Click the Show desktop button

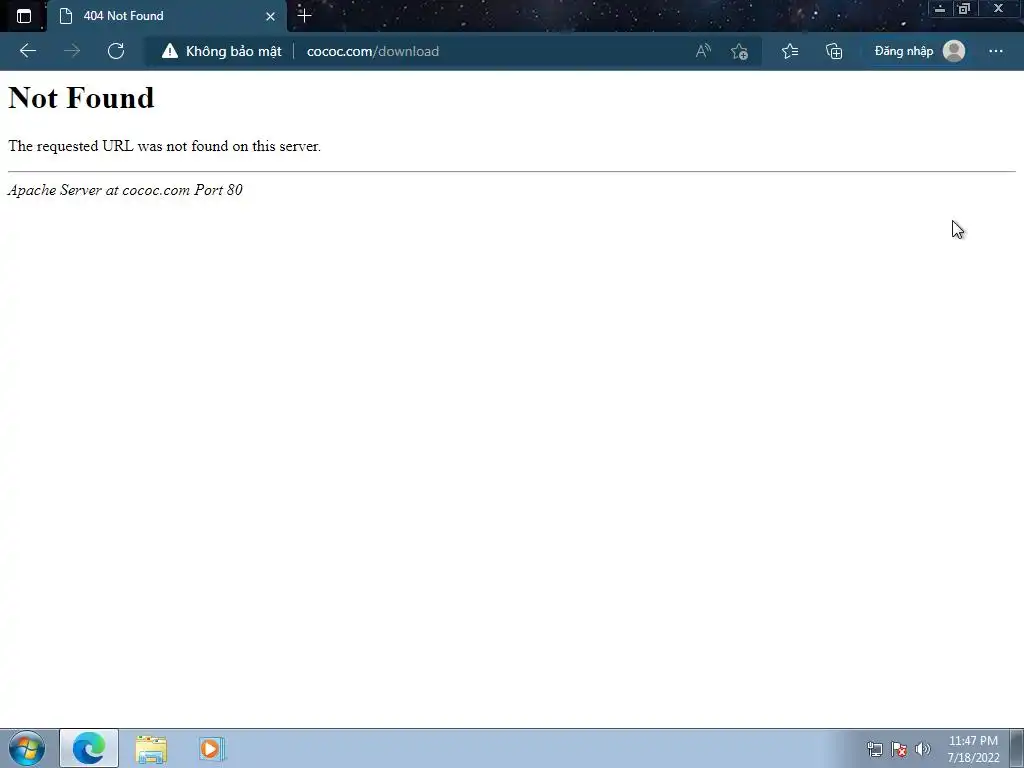pyautogui.click(x=1017, y=748)
